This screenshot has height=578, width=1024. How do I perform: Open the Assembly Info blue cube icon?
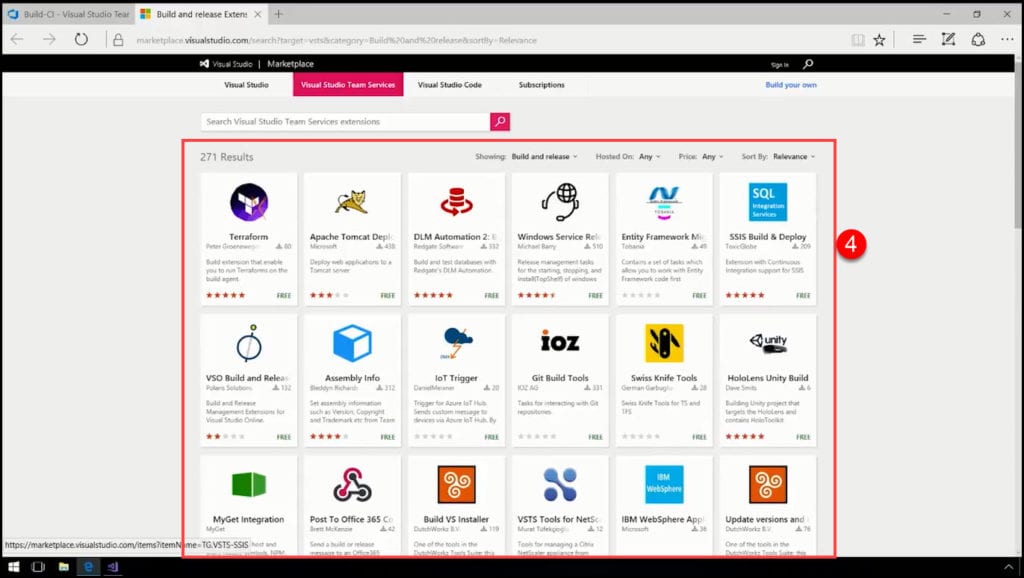pyautogui.click(x=352, y=343)
